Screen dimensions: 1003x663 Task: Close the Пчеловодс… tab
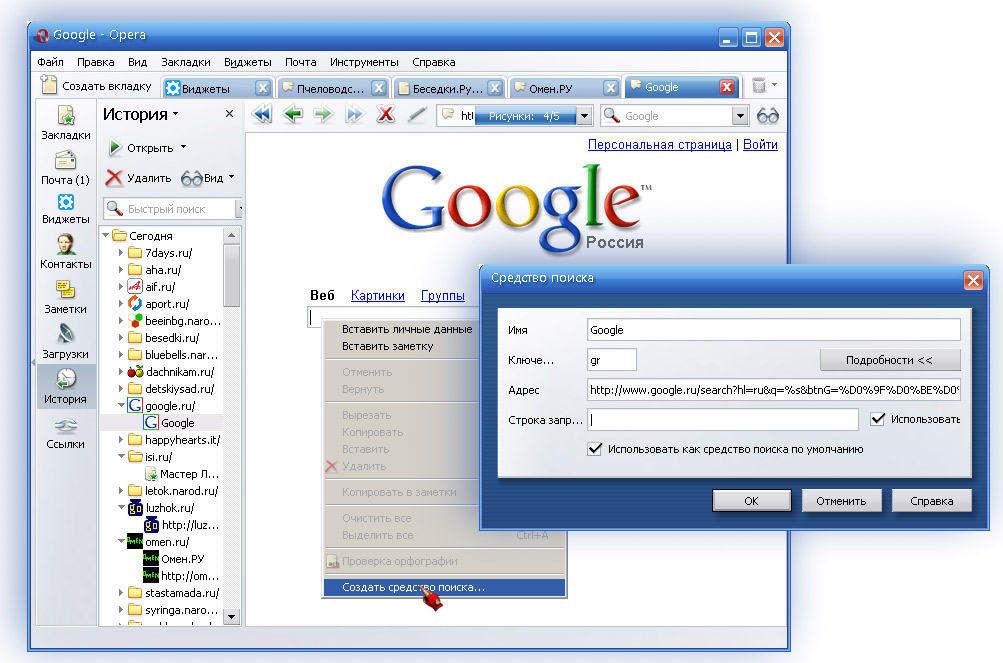click(379, 88)
